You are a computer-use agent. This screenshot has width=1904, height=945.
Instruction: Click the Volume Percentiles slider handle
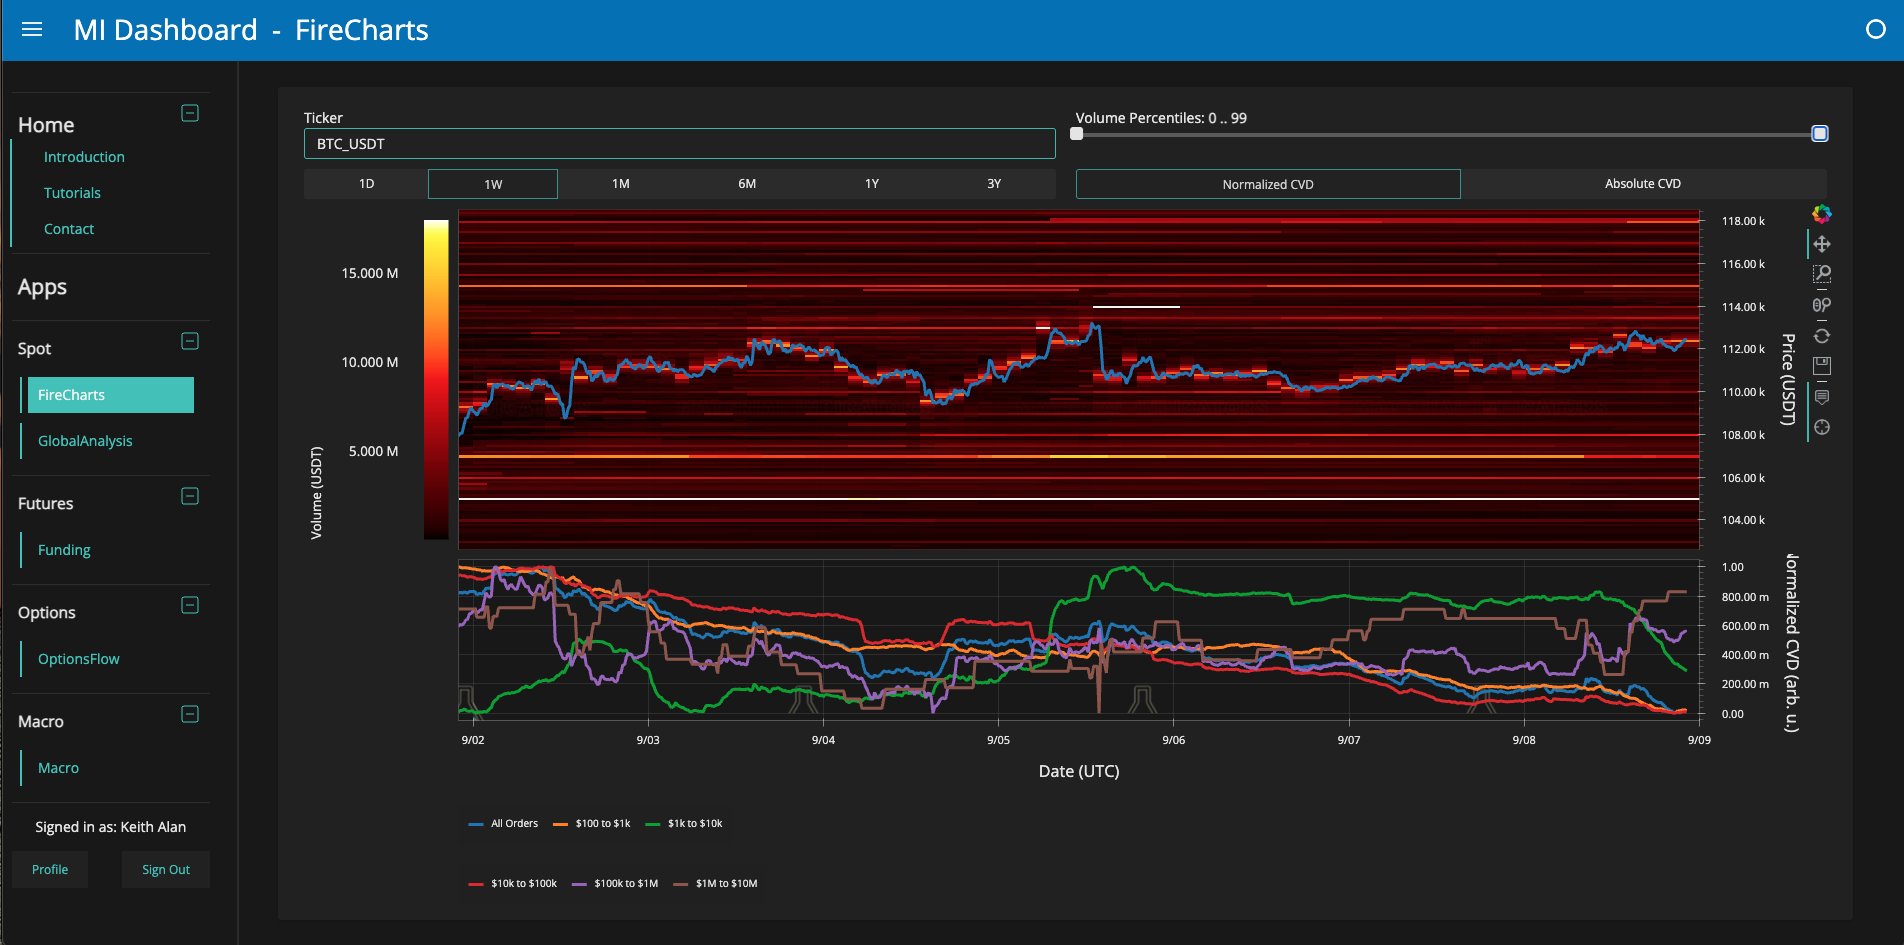click(1078, 133)
